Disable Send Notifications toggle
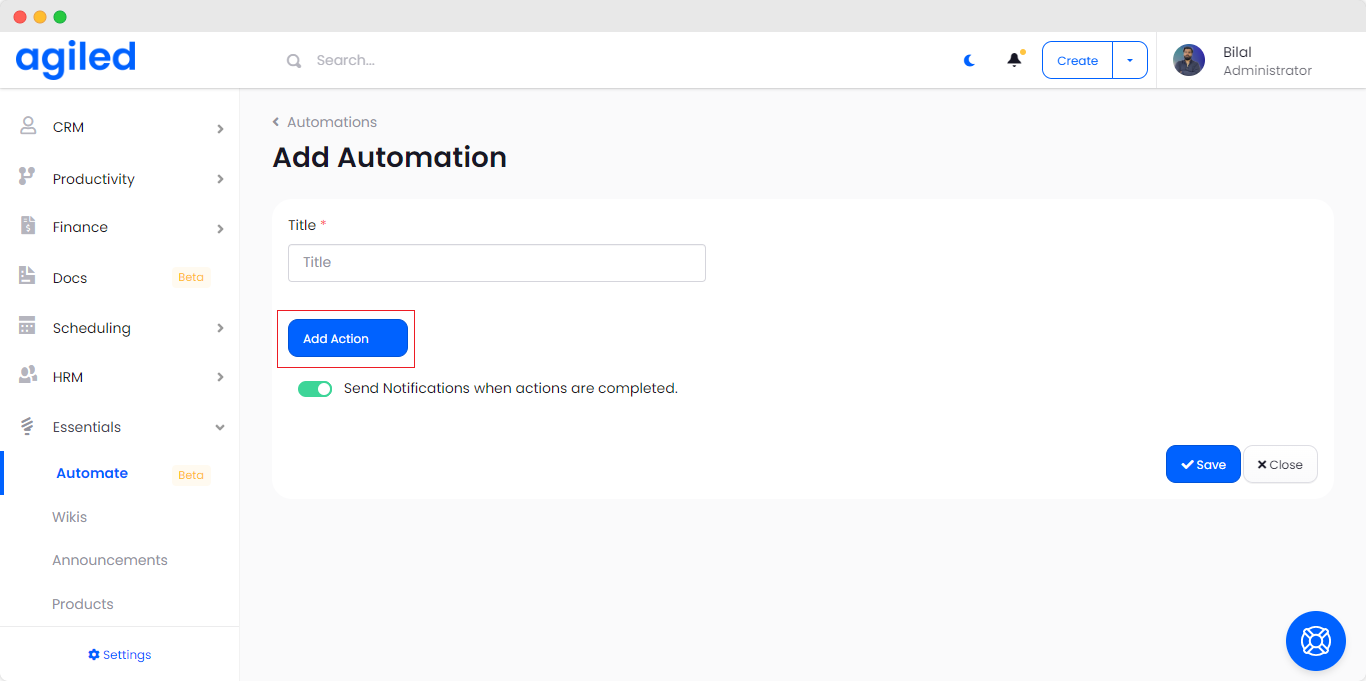 (x=315, y=389)
